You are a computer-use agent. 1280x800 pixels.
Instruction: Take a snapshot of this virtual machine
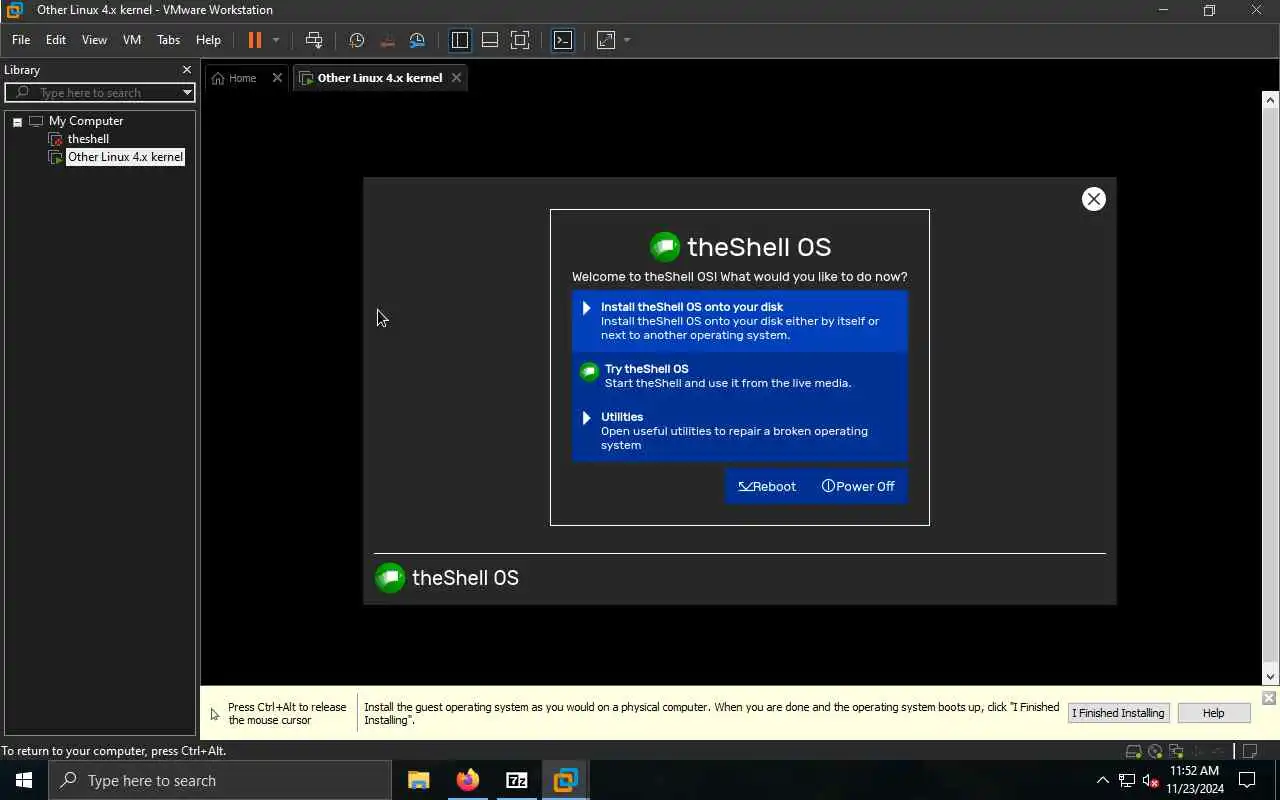point(356,40)
